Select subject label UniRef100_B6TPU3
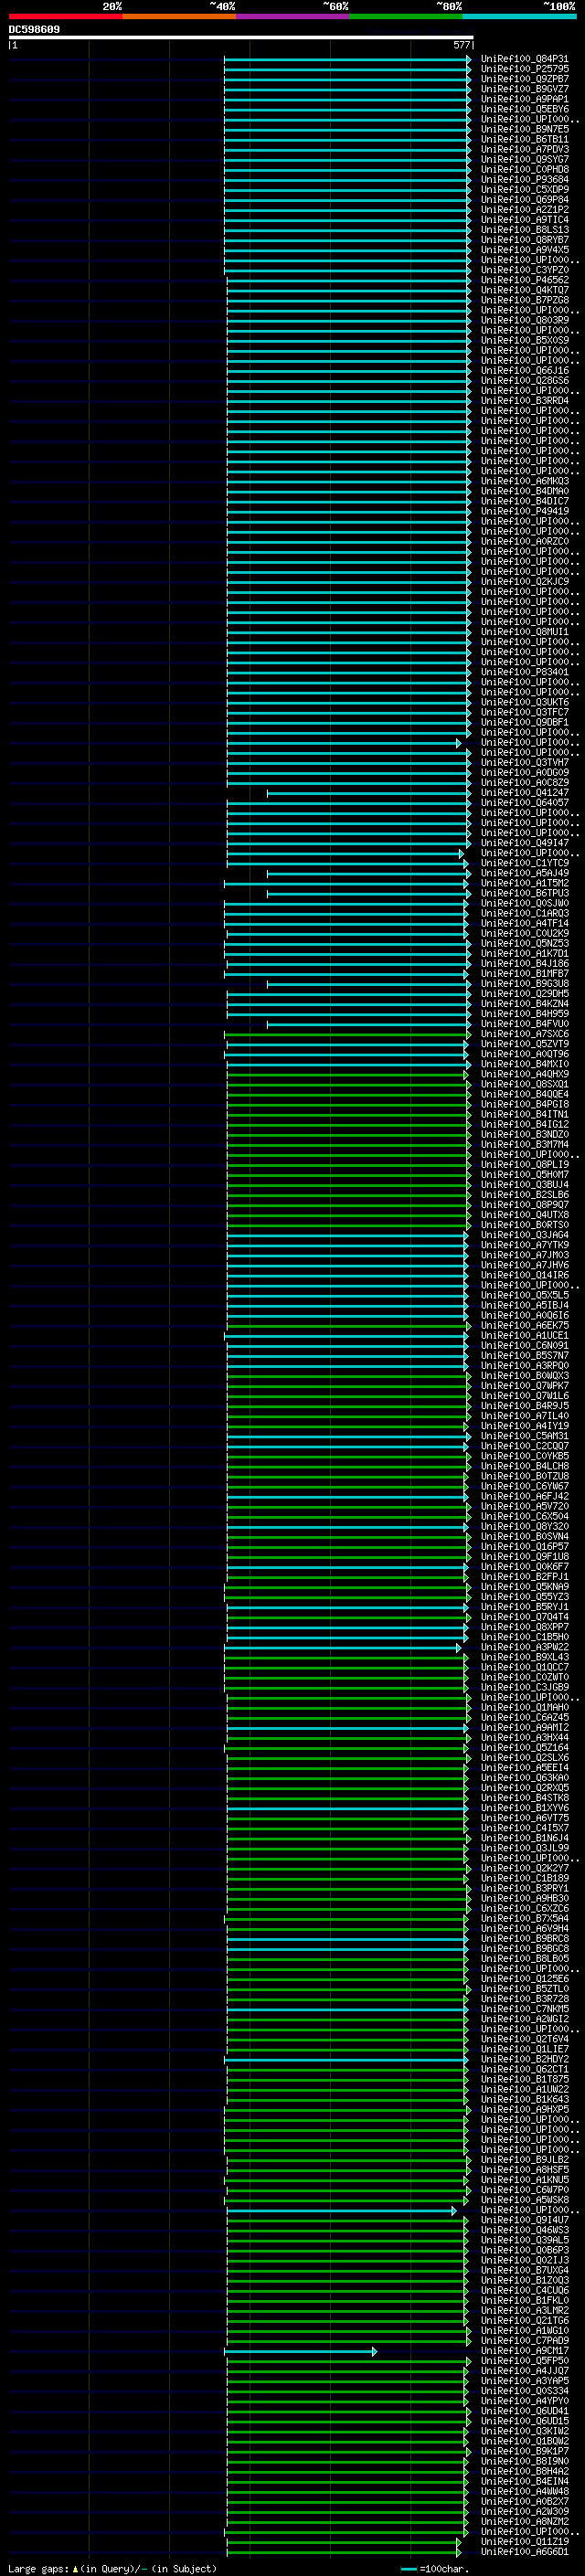 525,893
